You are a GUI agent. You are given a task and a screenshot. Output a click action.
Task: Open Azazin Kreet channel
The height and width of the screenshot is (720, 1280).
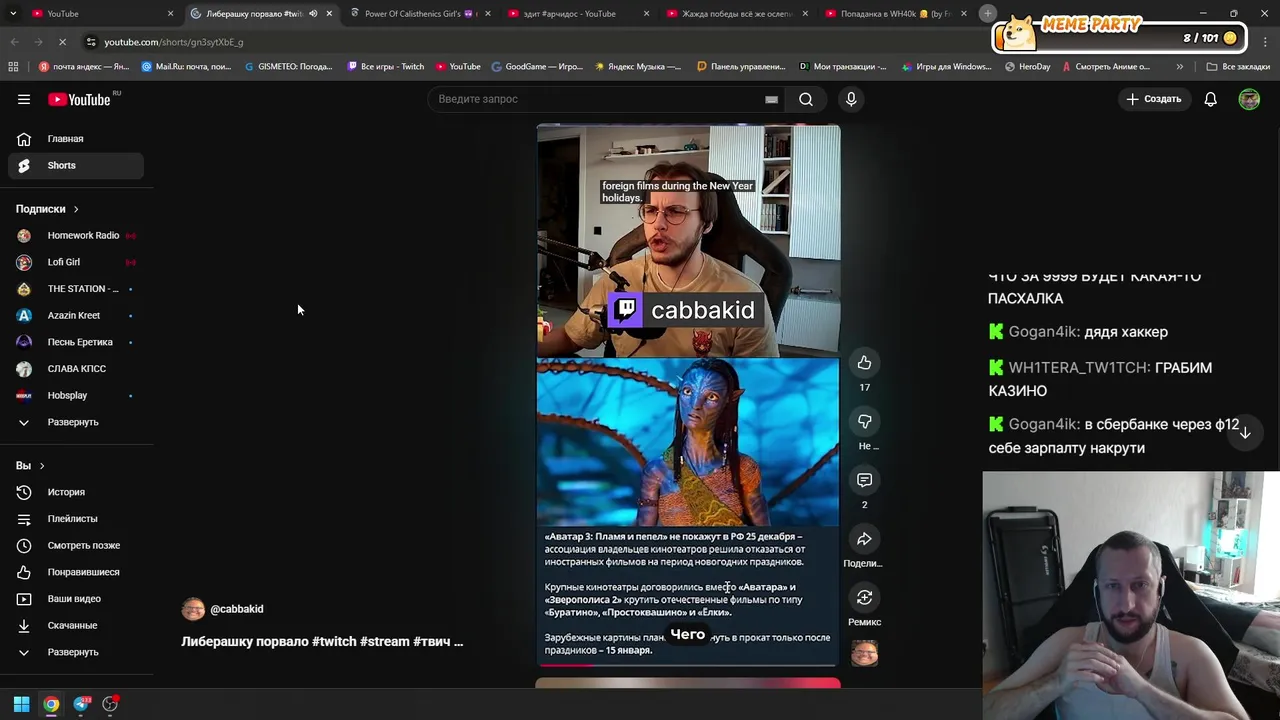76,315
